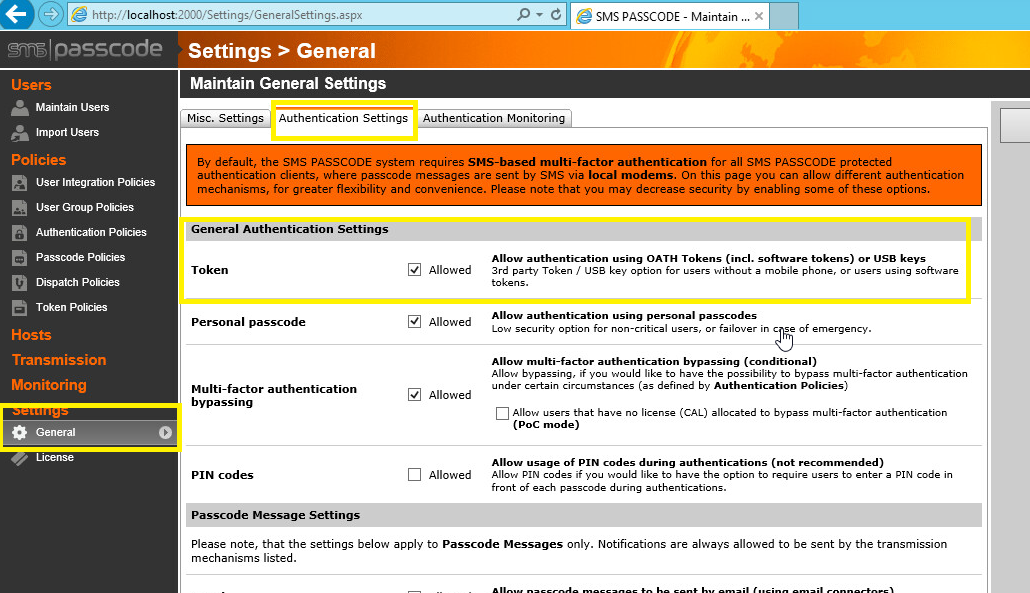Enable the PIN codes Allowed checkbox
This screenshot has height=593, width=1030.
click(414, 475)
